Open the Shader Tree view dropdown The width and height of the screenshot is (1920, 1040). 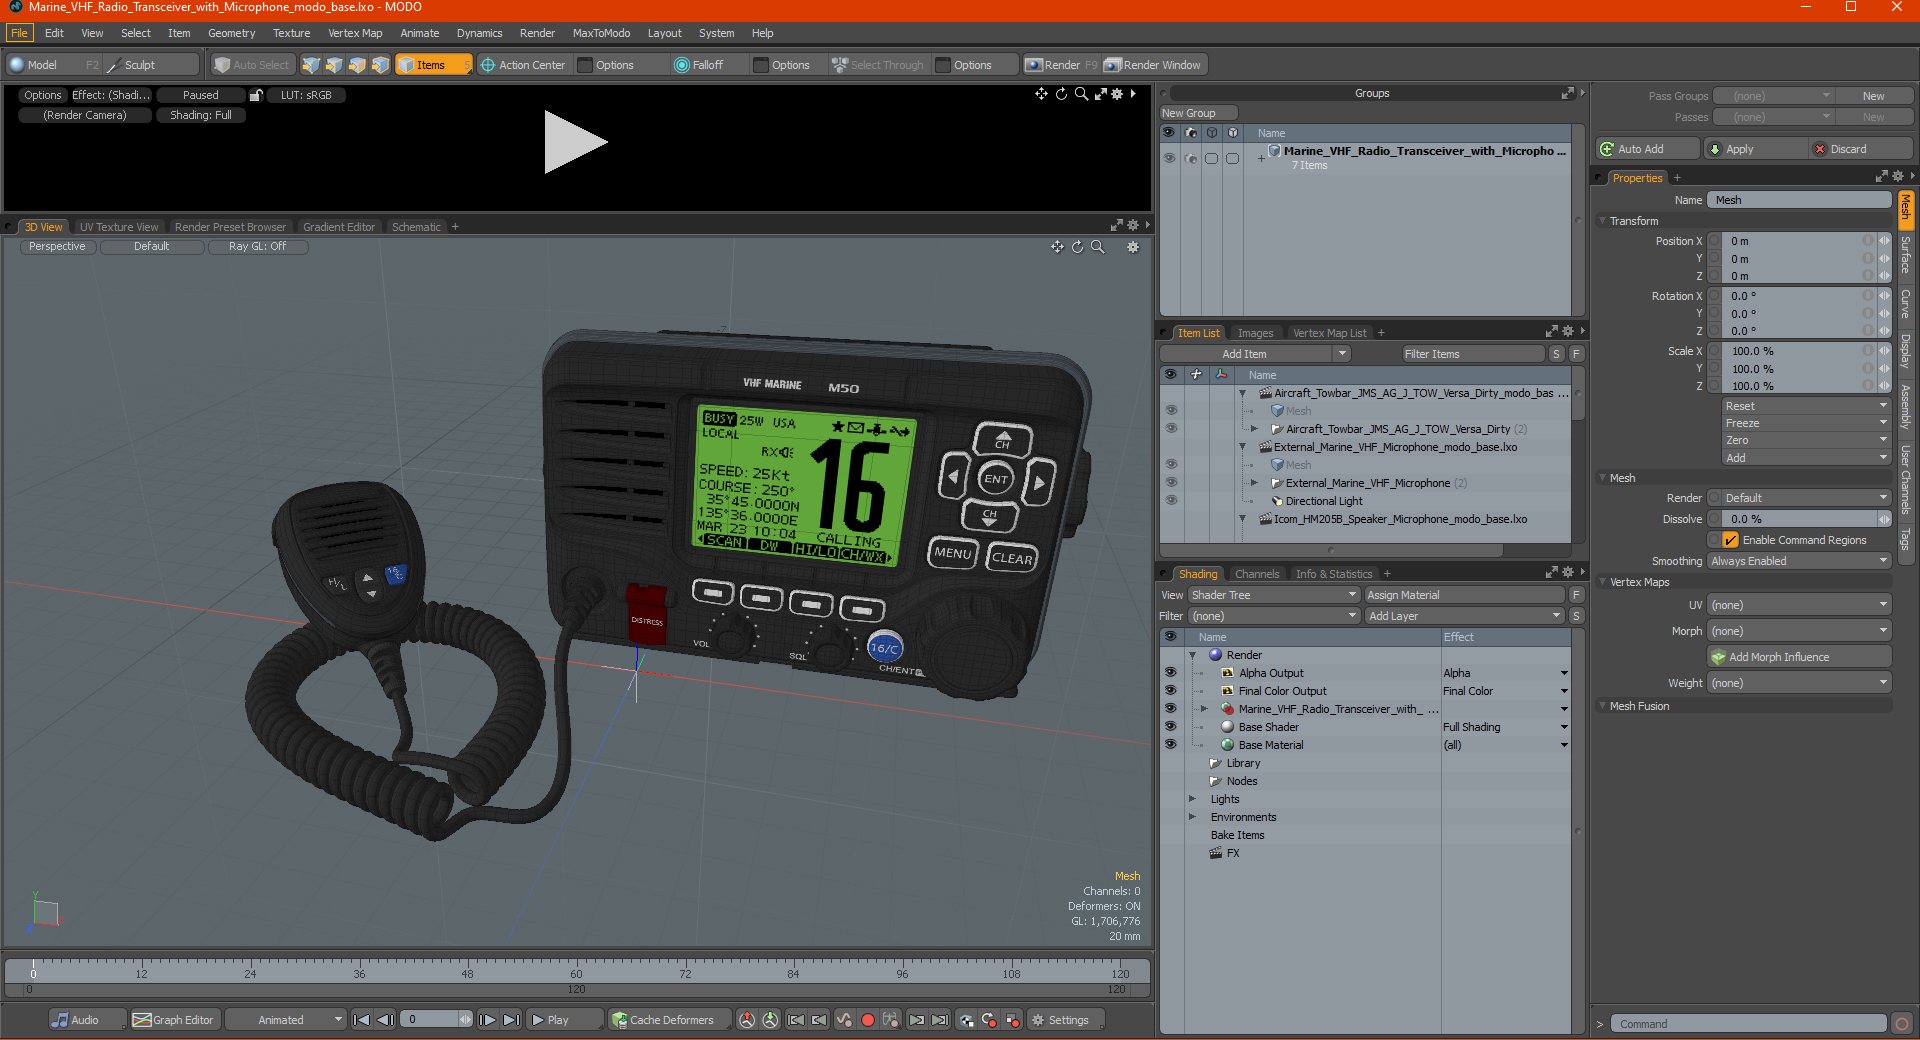click(x=1274, y=595)
